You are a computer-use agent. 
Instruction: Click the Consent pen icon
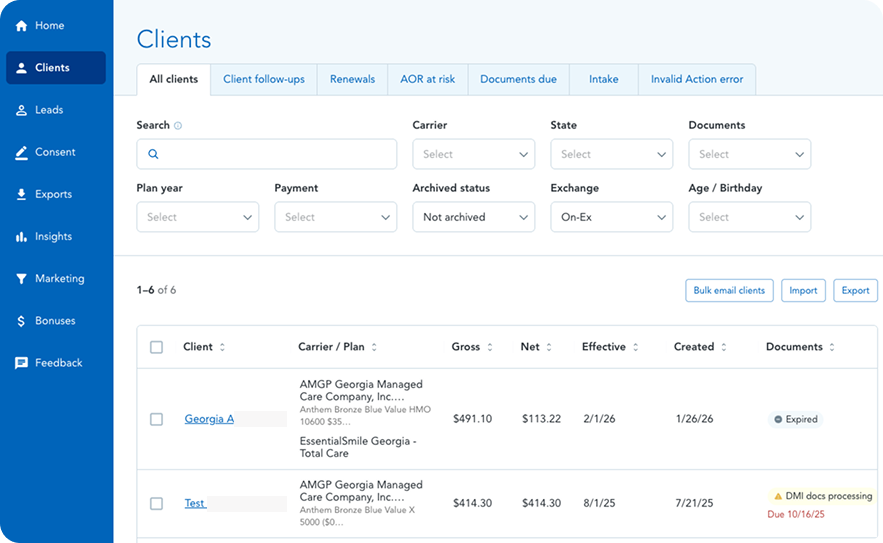coord(21,153)
